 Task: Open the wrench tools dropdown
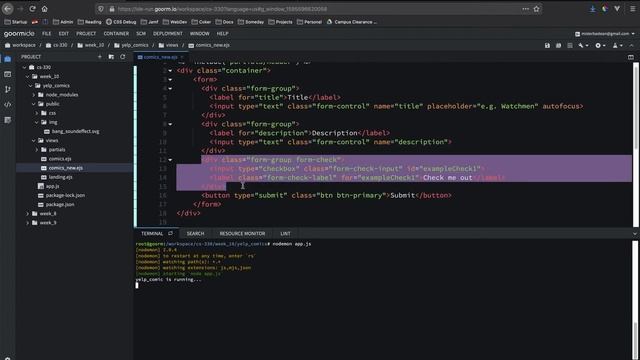click(x=583, y=46)
